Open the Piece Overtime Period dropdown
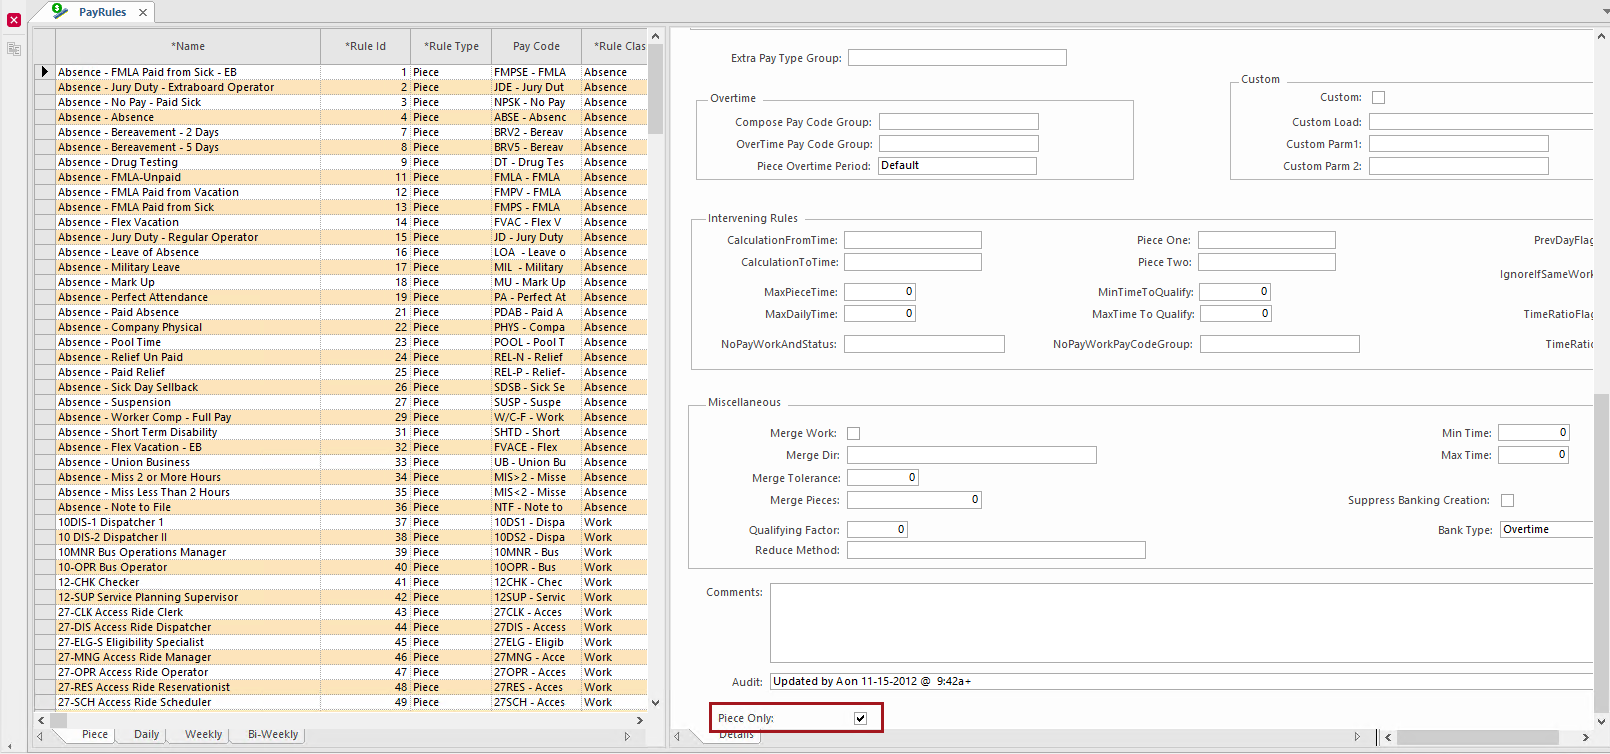Viewport: 1610px width, 754px height. point(957,166)
